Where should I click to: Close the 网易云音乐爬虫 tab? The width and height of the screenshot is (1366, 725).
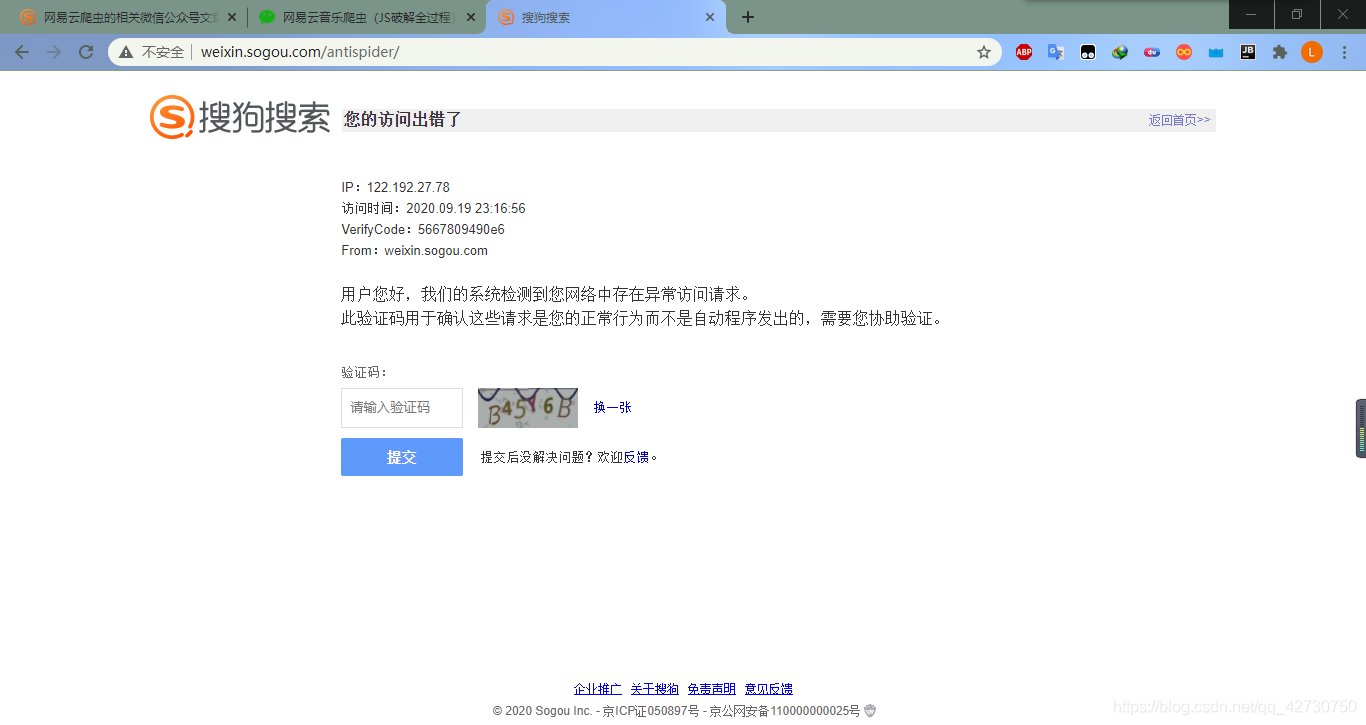(x=471, y=17)
